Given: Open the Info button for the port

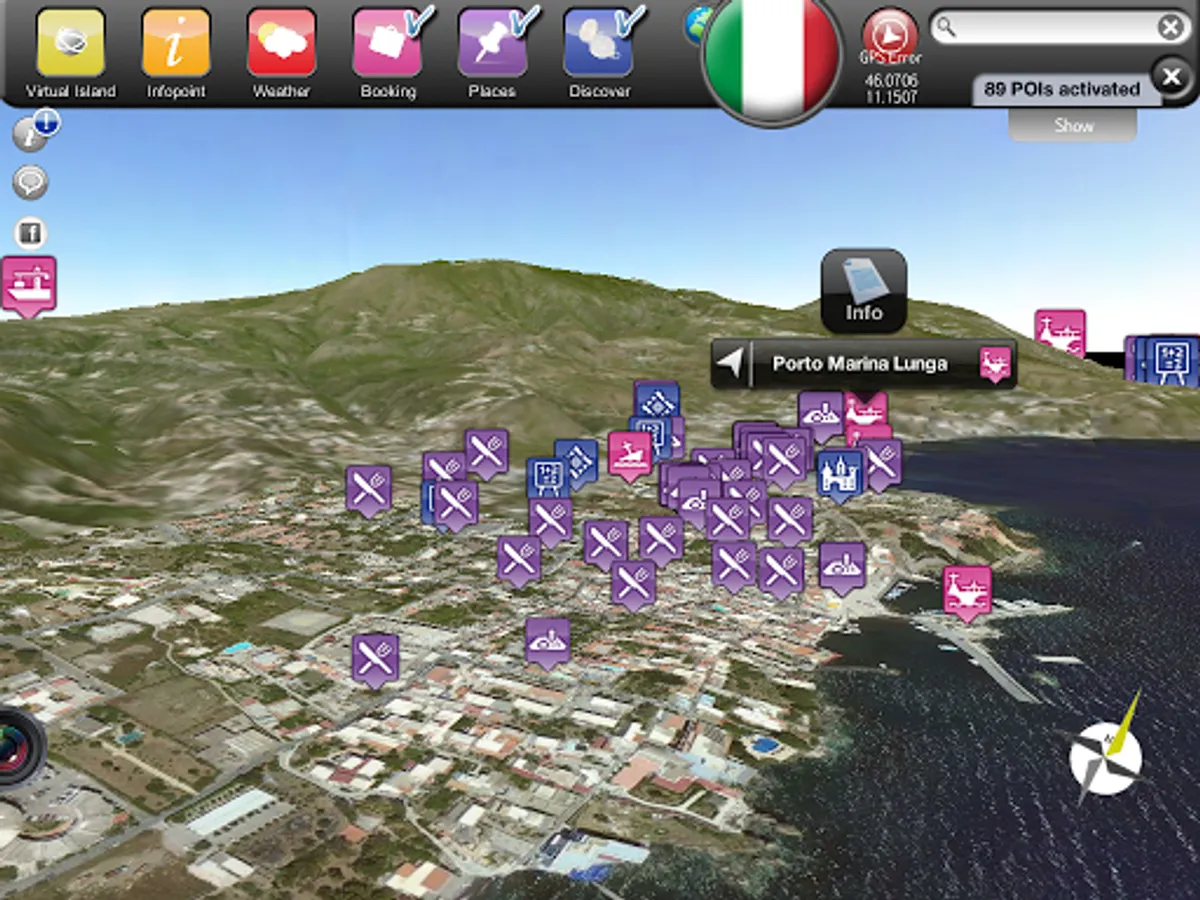Looking at the screenshot, I should coord(864,291).
